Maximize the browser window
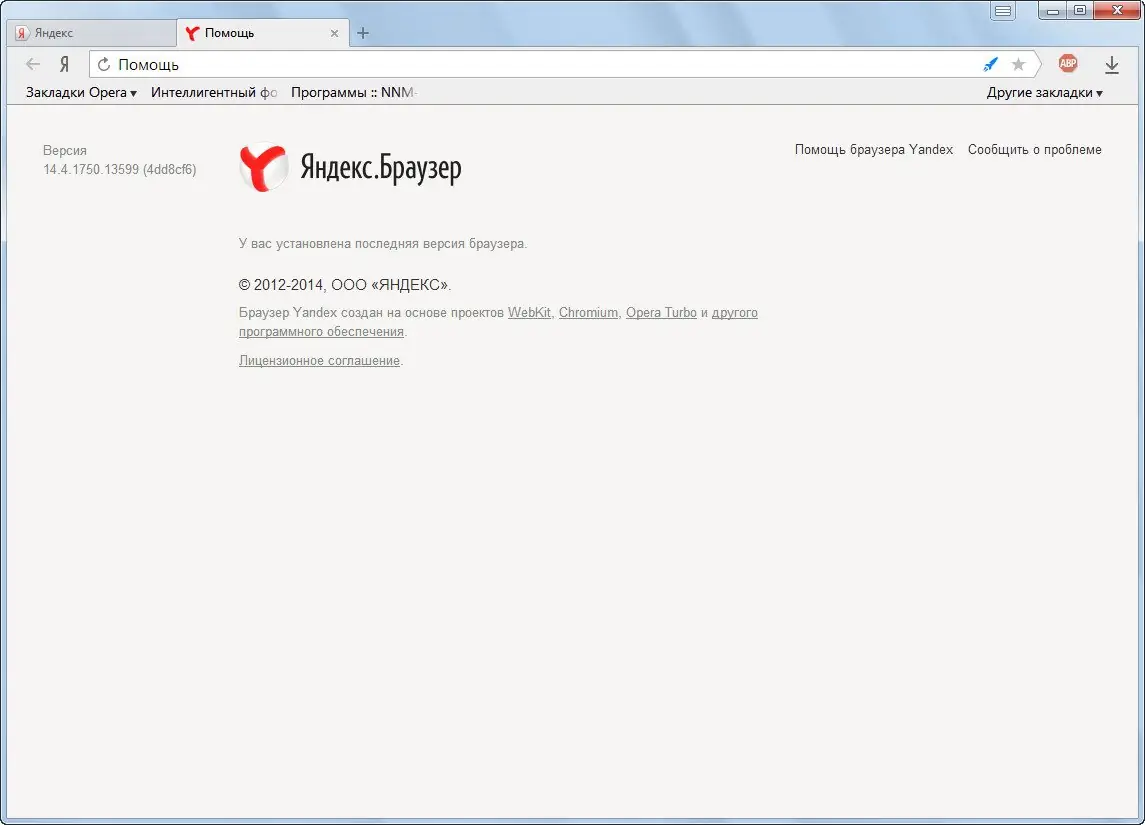The height and width of the screenshot is (825, 1145). point(1079,10)
